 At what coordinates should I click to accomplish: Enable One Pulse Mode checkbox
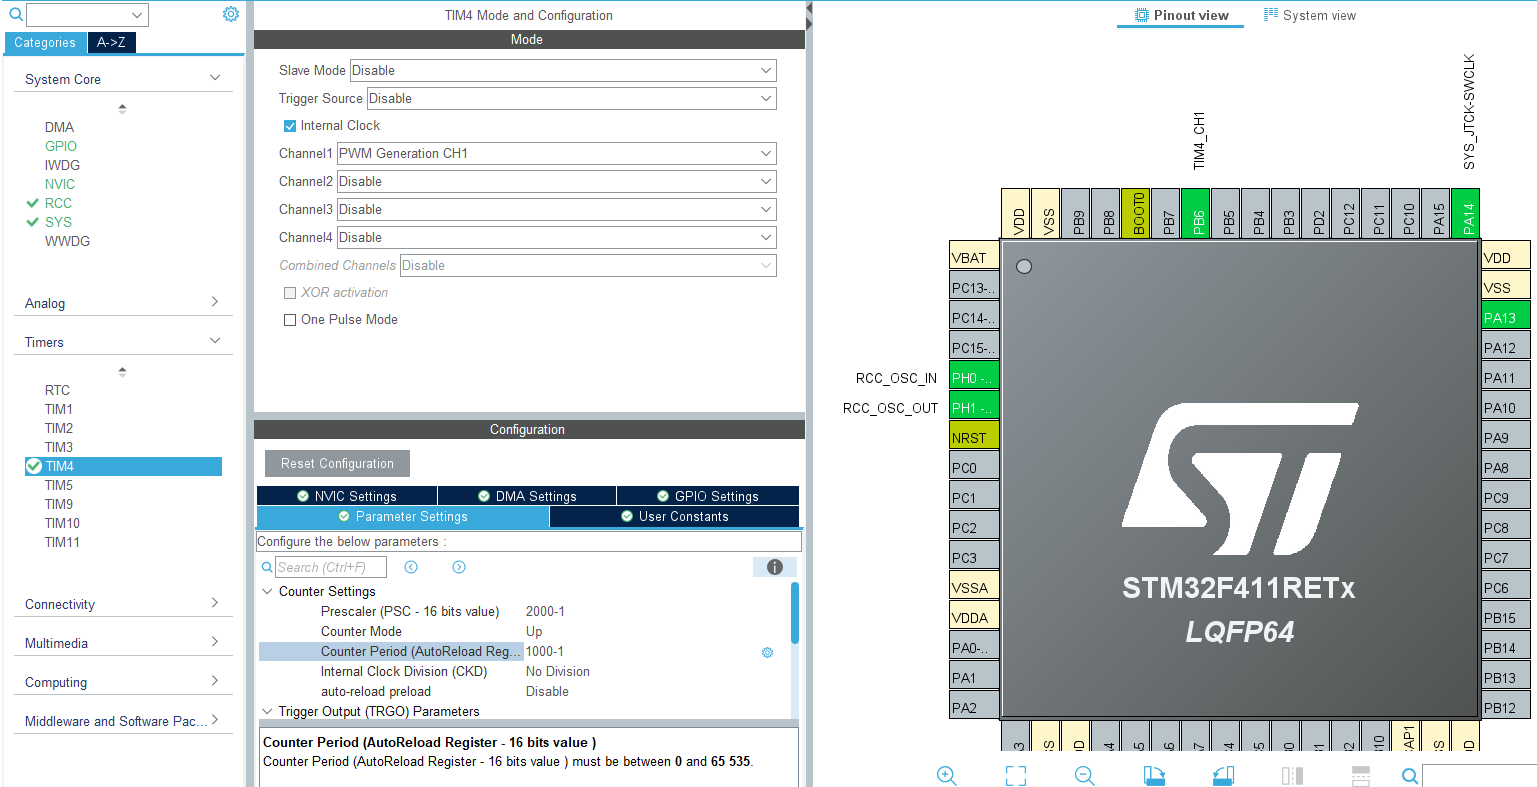pyautogui.click(x=290, y=320)
